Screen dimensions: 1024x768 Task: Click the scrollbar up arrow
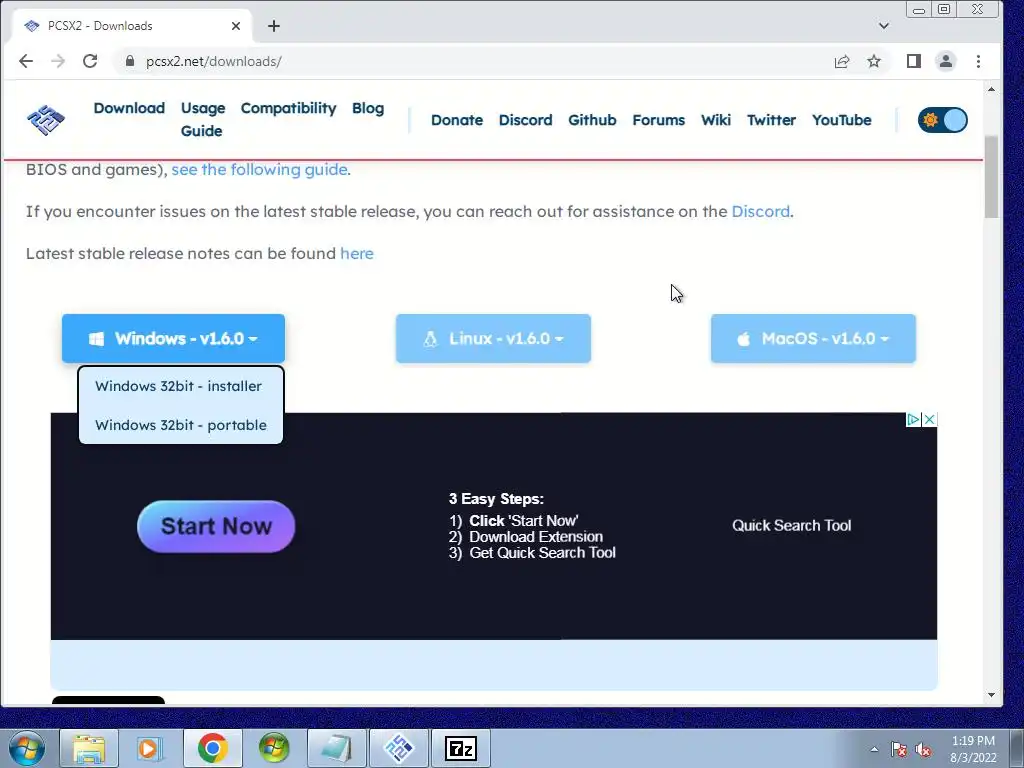(991, 89)
